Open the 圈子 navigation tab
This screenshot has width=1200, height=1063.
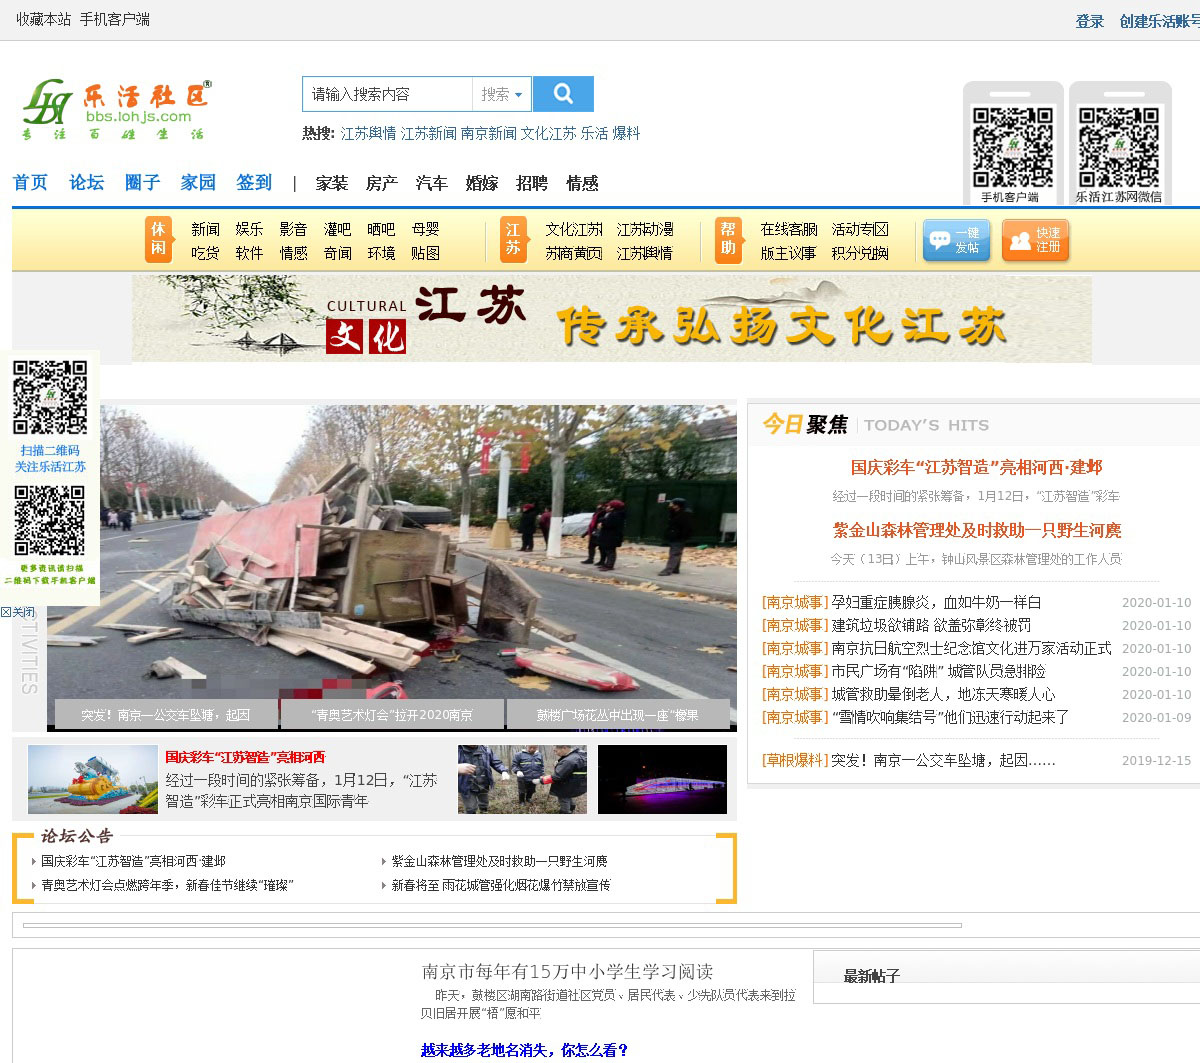point(142,182)
